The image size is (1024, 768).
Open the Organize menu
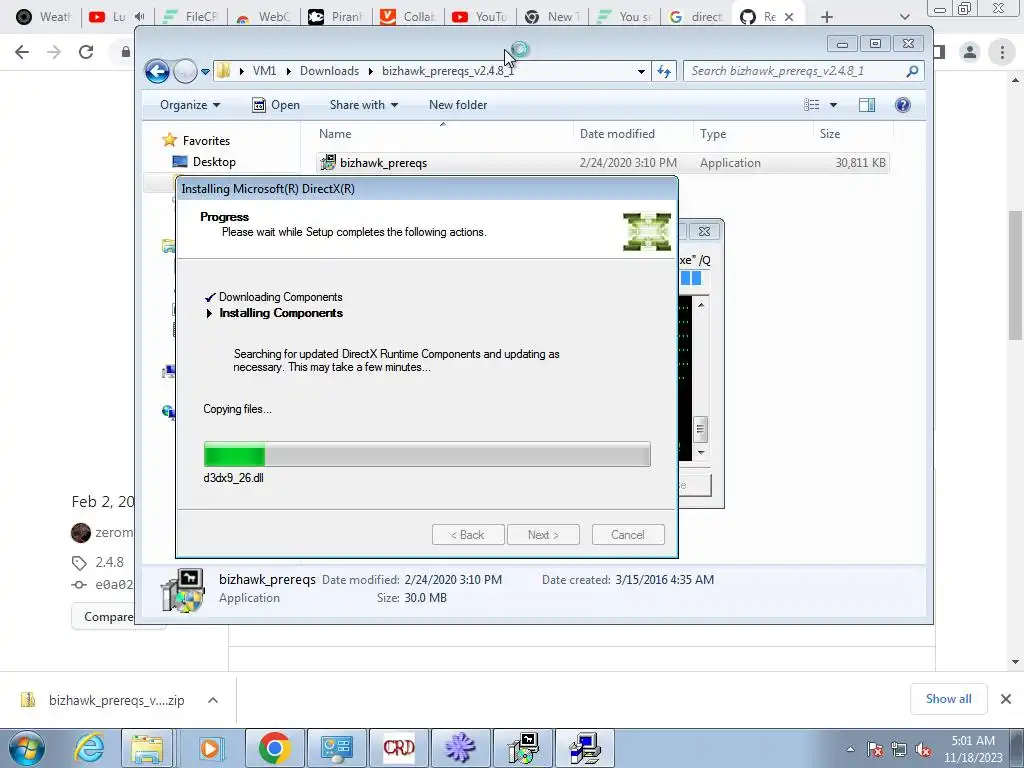(190, 105)
